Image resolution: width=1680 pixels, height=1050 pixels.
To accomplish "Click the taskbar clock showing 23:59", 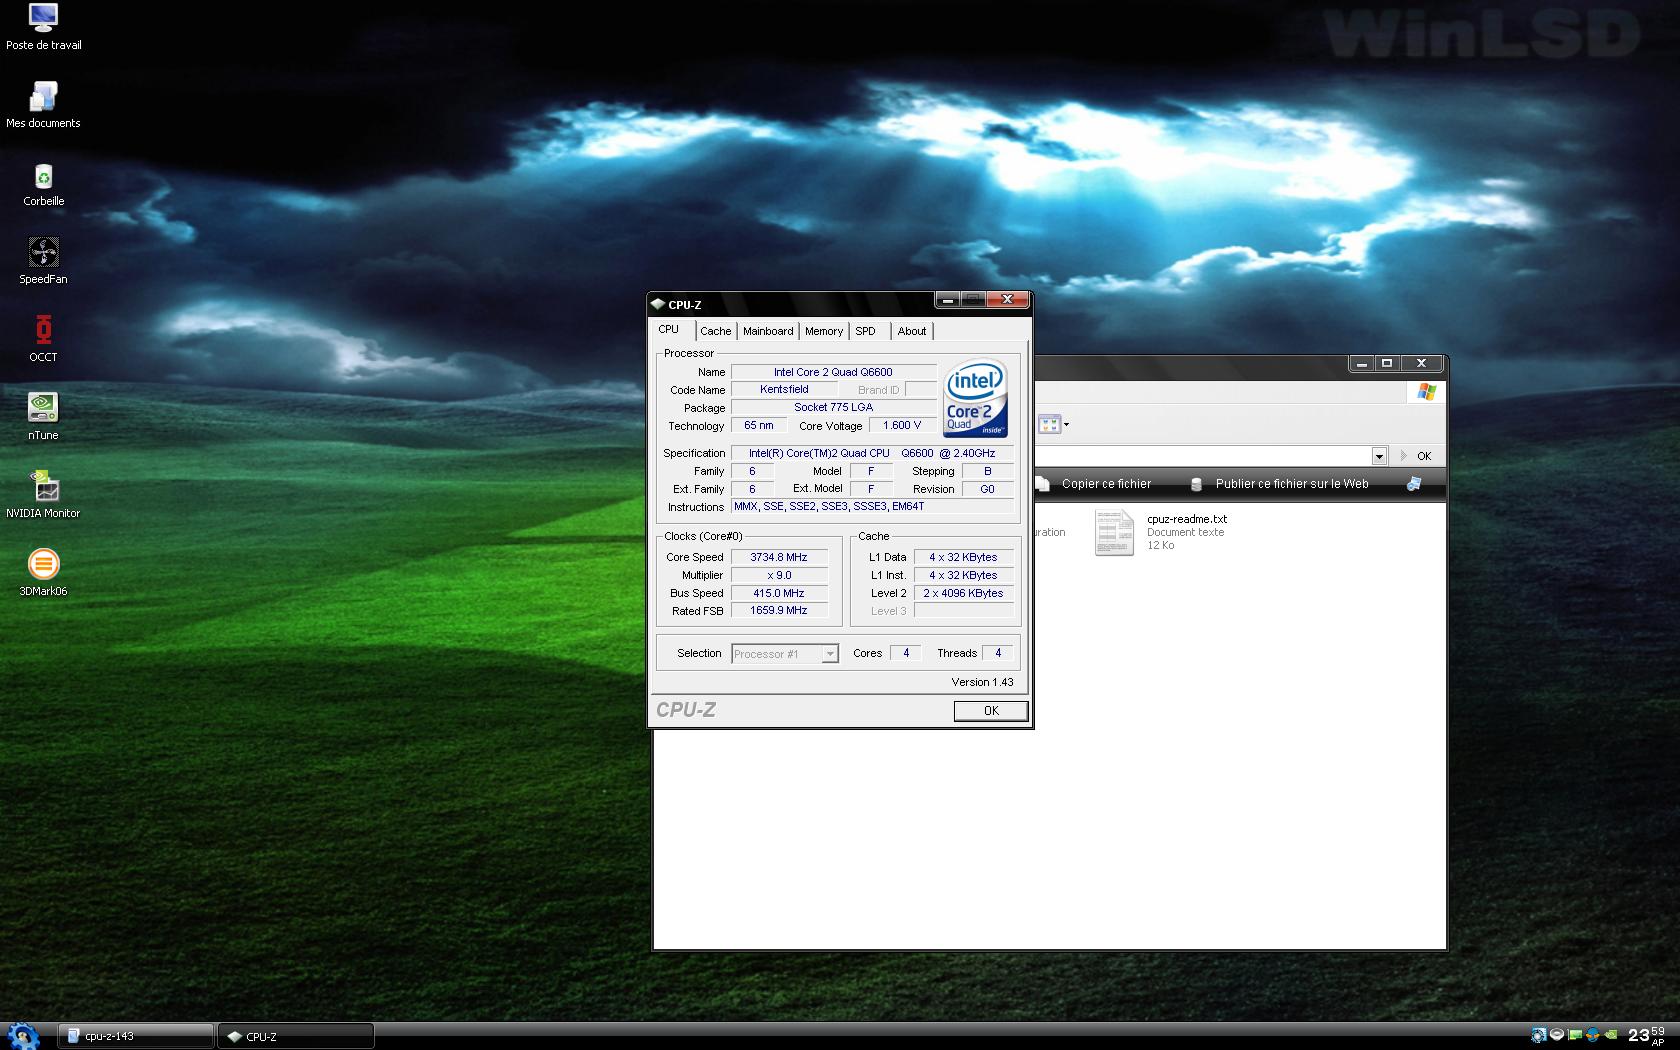I will [x=1646, y=1036].
